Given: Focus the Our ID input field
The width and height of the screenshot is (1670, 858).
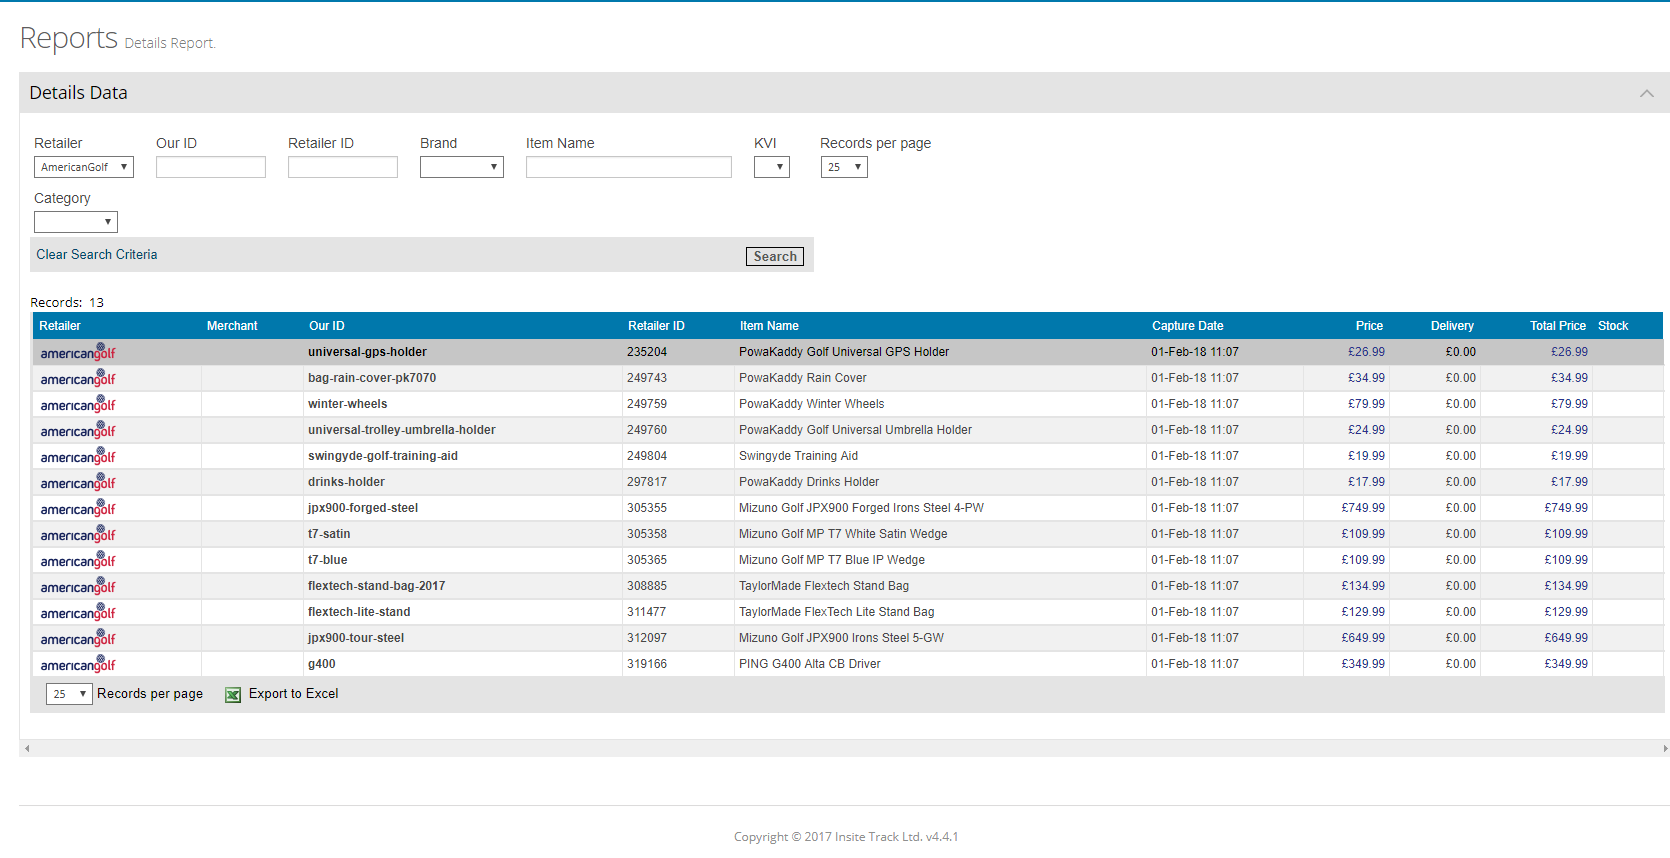Looking at the screenshot, I should (211, 167).
